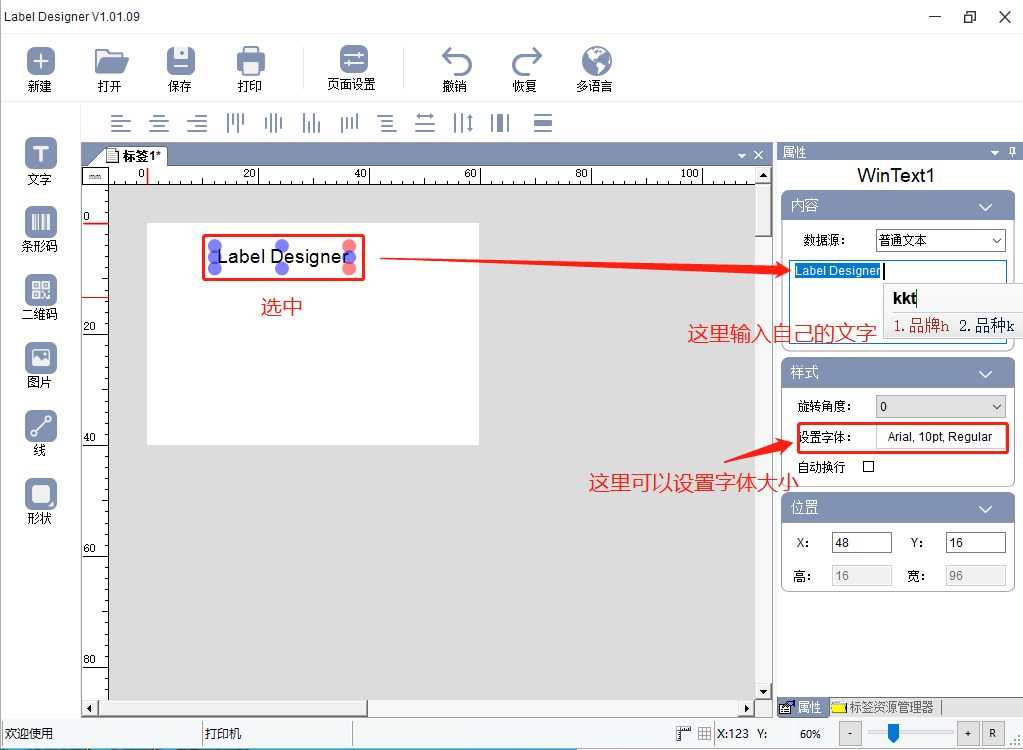Screen dimensions: 1023x750
Task: Click horizontal scrollbar right arrow
Action: coord(746,708)
